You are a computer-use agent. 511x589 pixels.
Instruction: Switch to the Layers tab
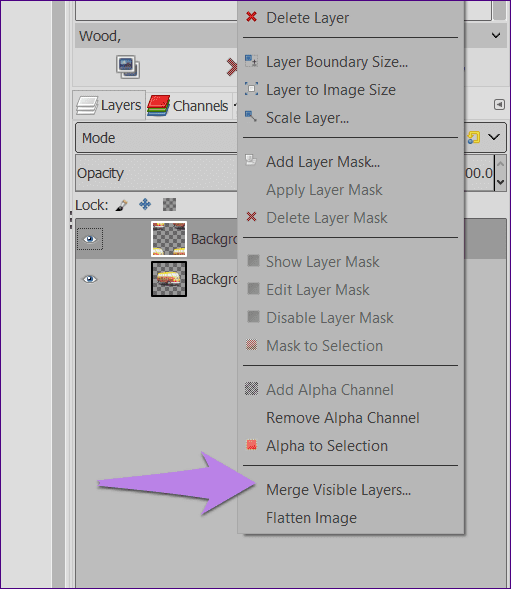[109, 105]
